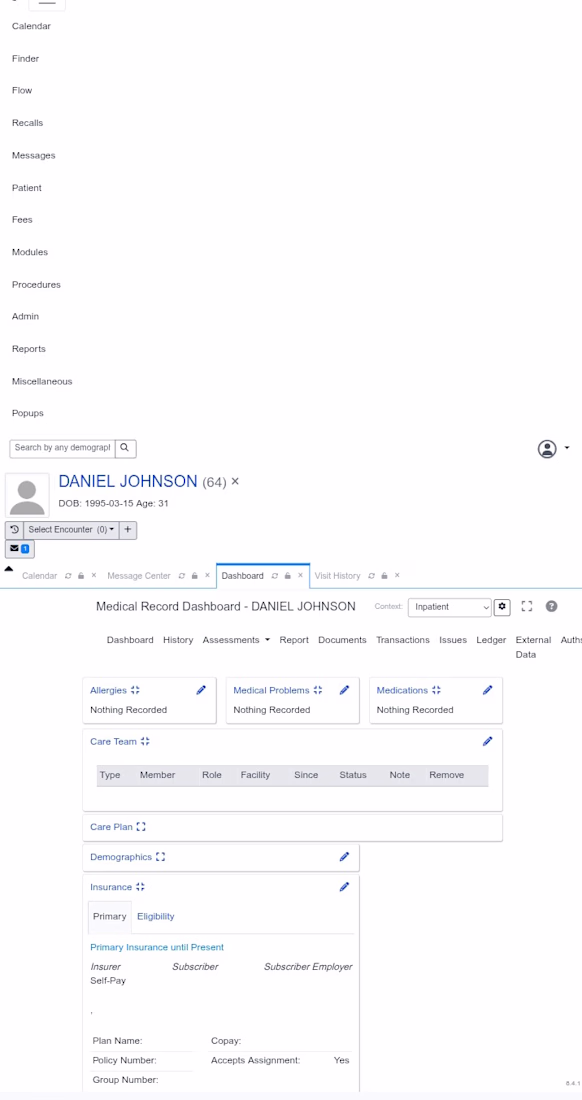
Task: Expand the Demographics card
Action: pos(161,857)
